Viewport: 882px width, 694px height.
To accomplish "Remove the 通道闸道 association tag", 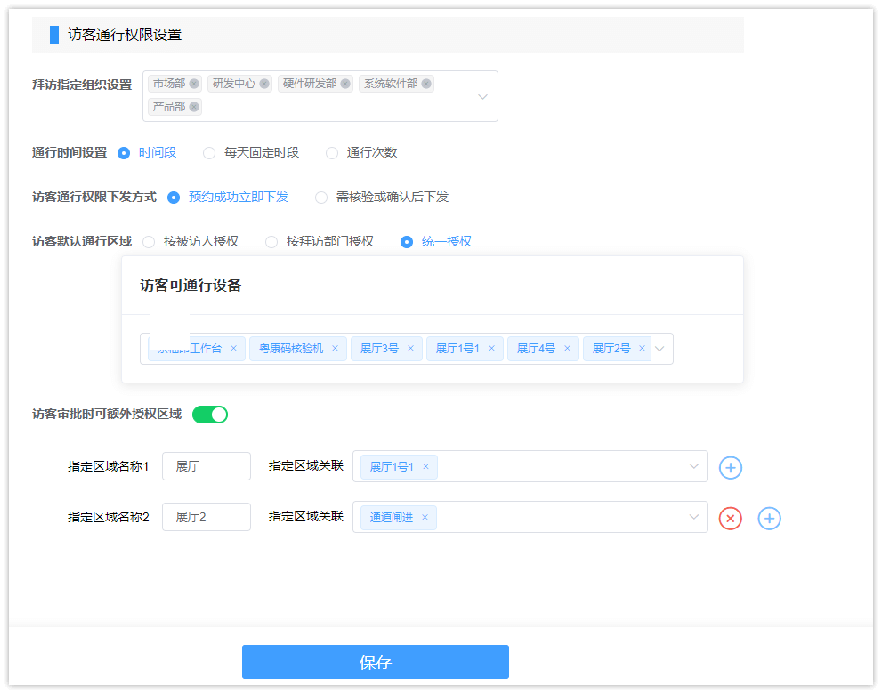I will (x=426, y=518).
